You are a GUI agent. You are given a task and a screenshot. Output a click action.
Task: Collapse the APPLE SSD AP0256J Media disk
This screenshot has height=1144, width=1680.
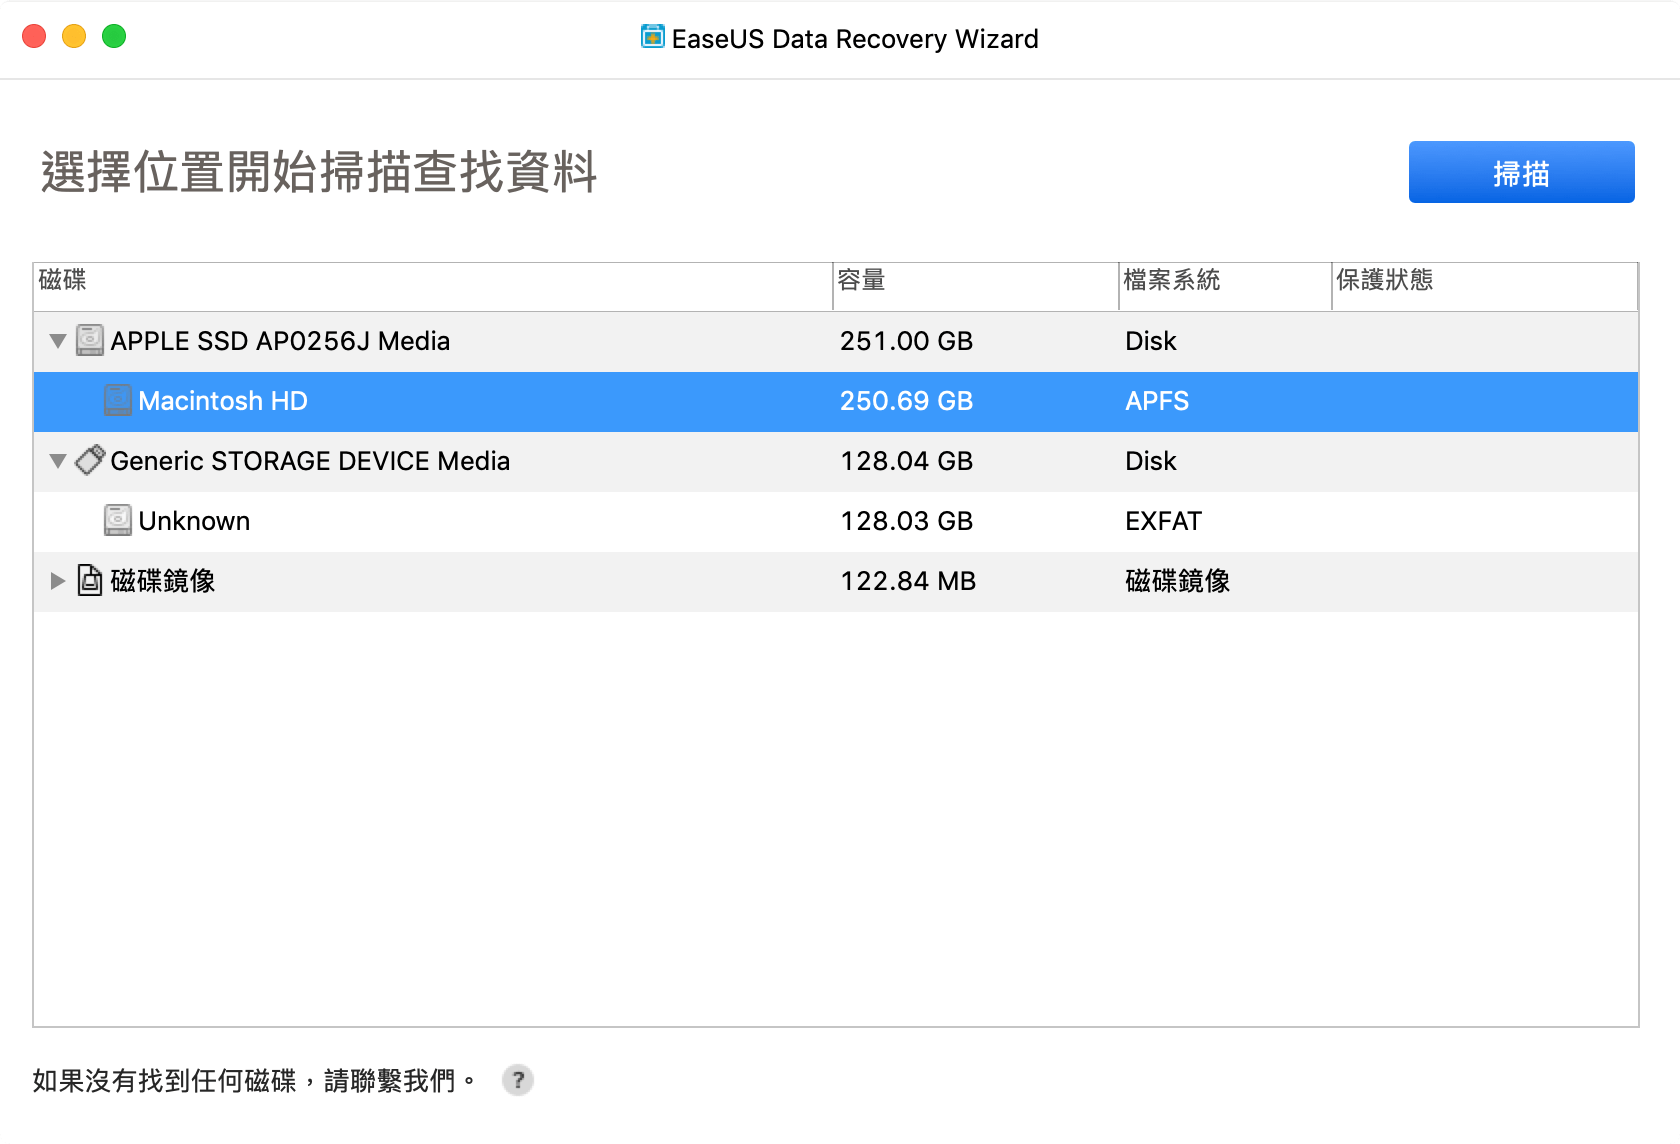(58, 341)
